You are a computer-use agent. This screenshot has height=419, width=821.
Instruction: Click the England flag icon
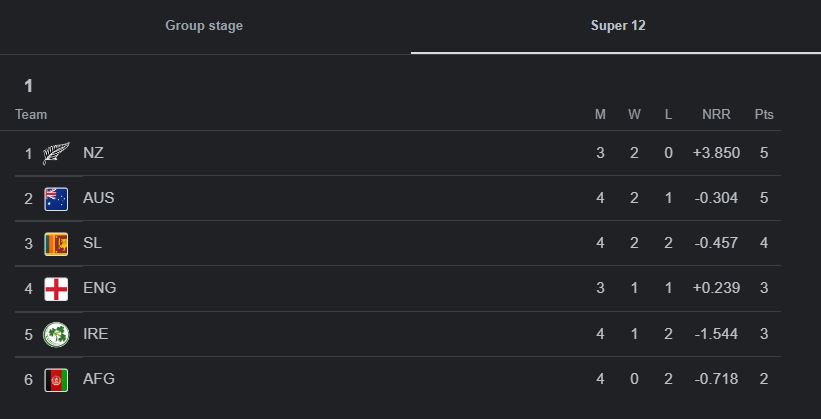56,288
